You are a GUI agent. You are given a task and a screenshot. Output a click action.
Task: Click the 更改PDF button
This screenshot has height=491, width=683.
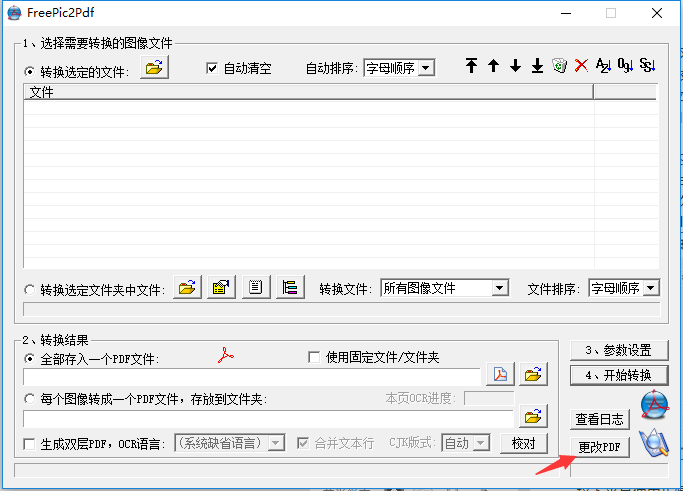tap(600, 447)
